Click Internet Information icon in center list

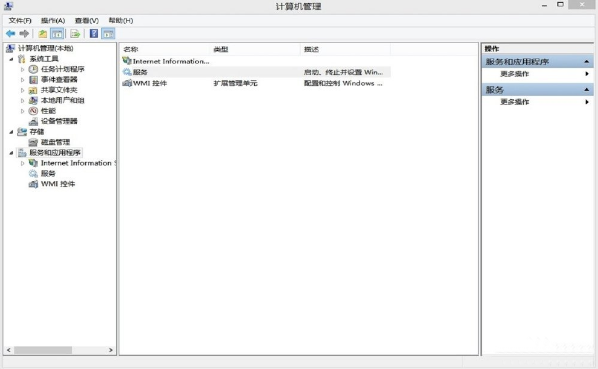(127, 61)
